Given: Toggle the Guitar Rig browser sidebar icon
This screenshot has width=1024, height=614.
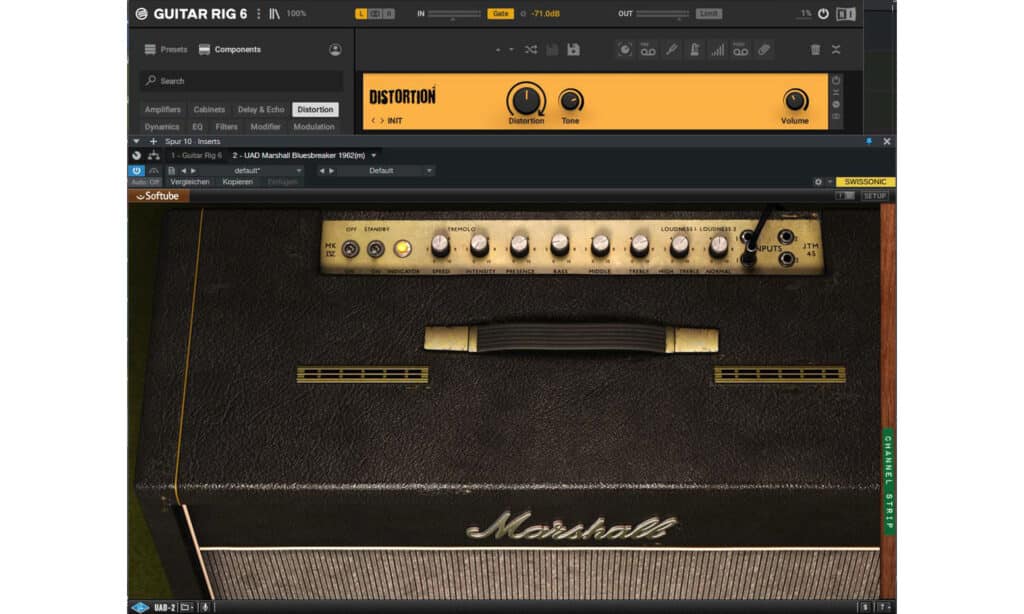Looking at the screenshot, I should [274, 14].
